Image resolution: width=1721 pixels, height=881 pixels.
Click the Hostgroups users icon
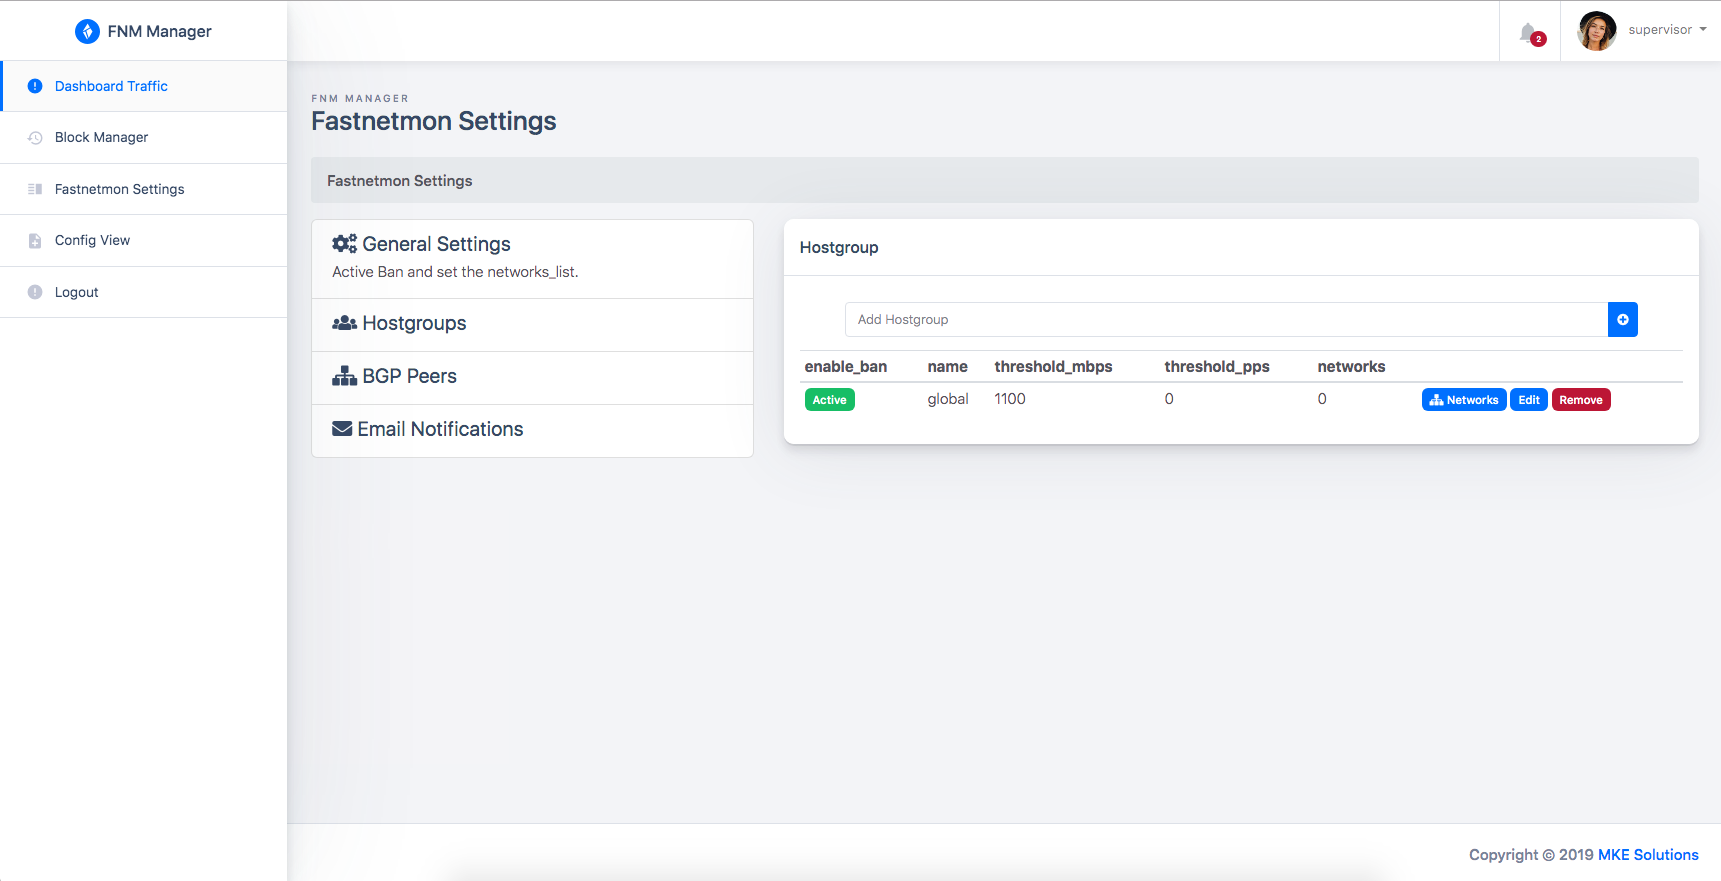point(344,323)
